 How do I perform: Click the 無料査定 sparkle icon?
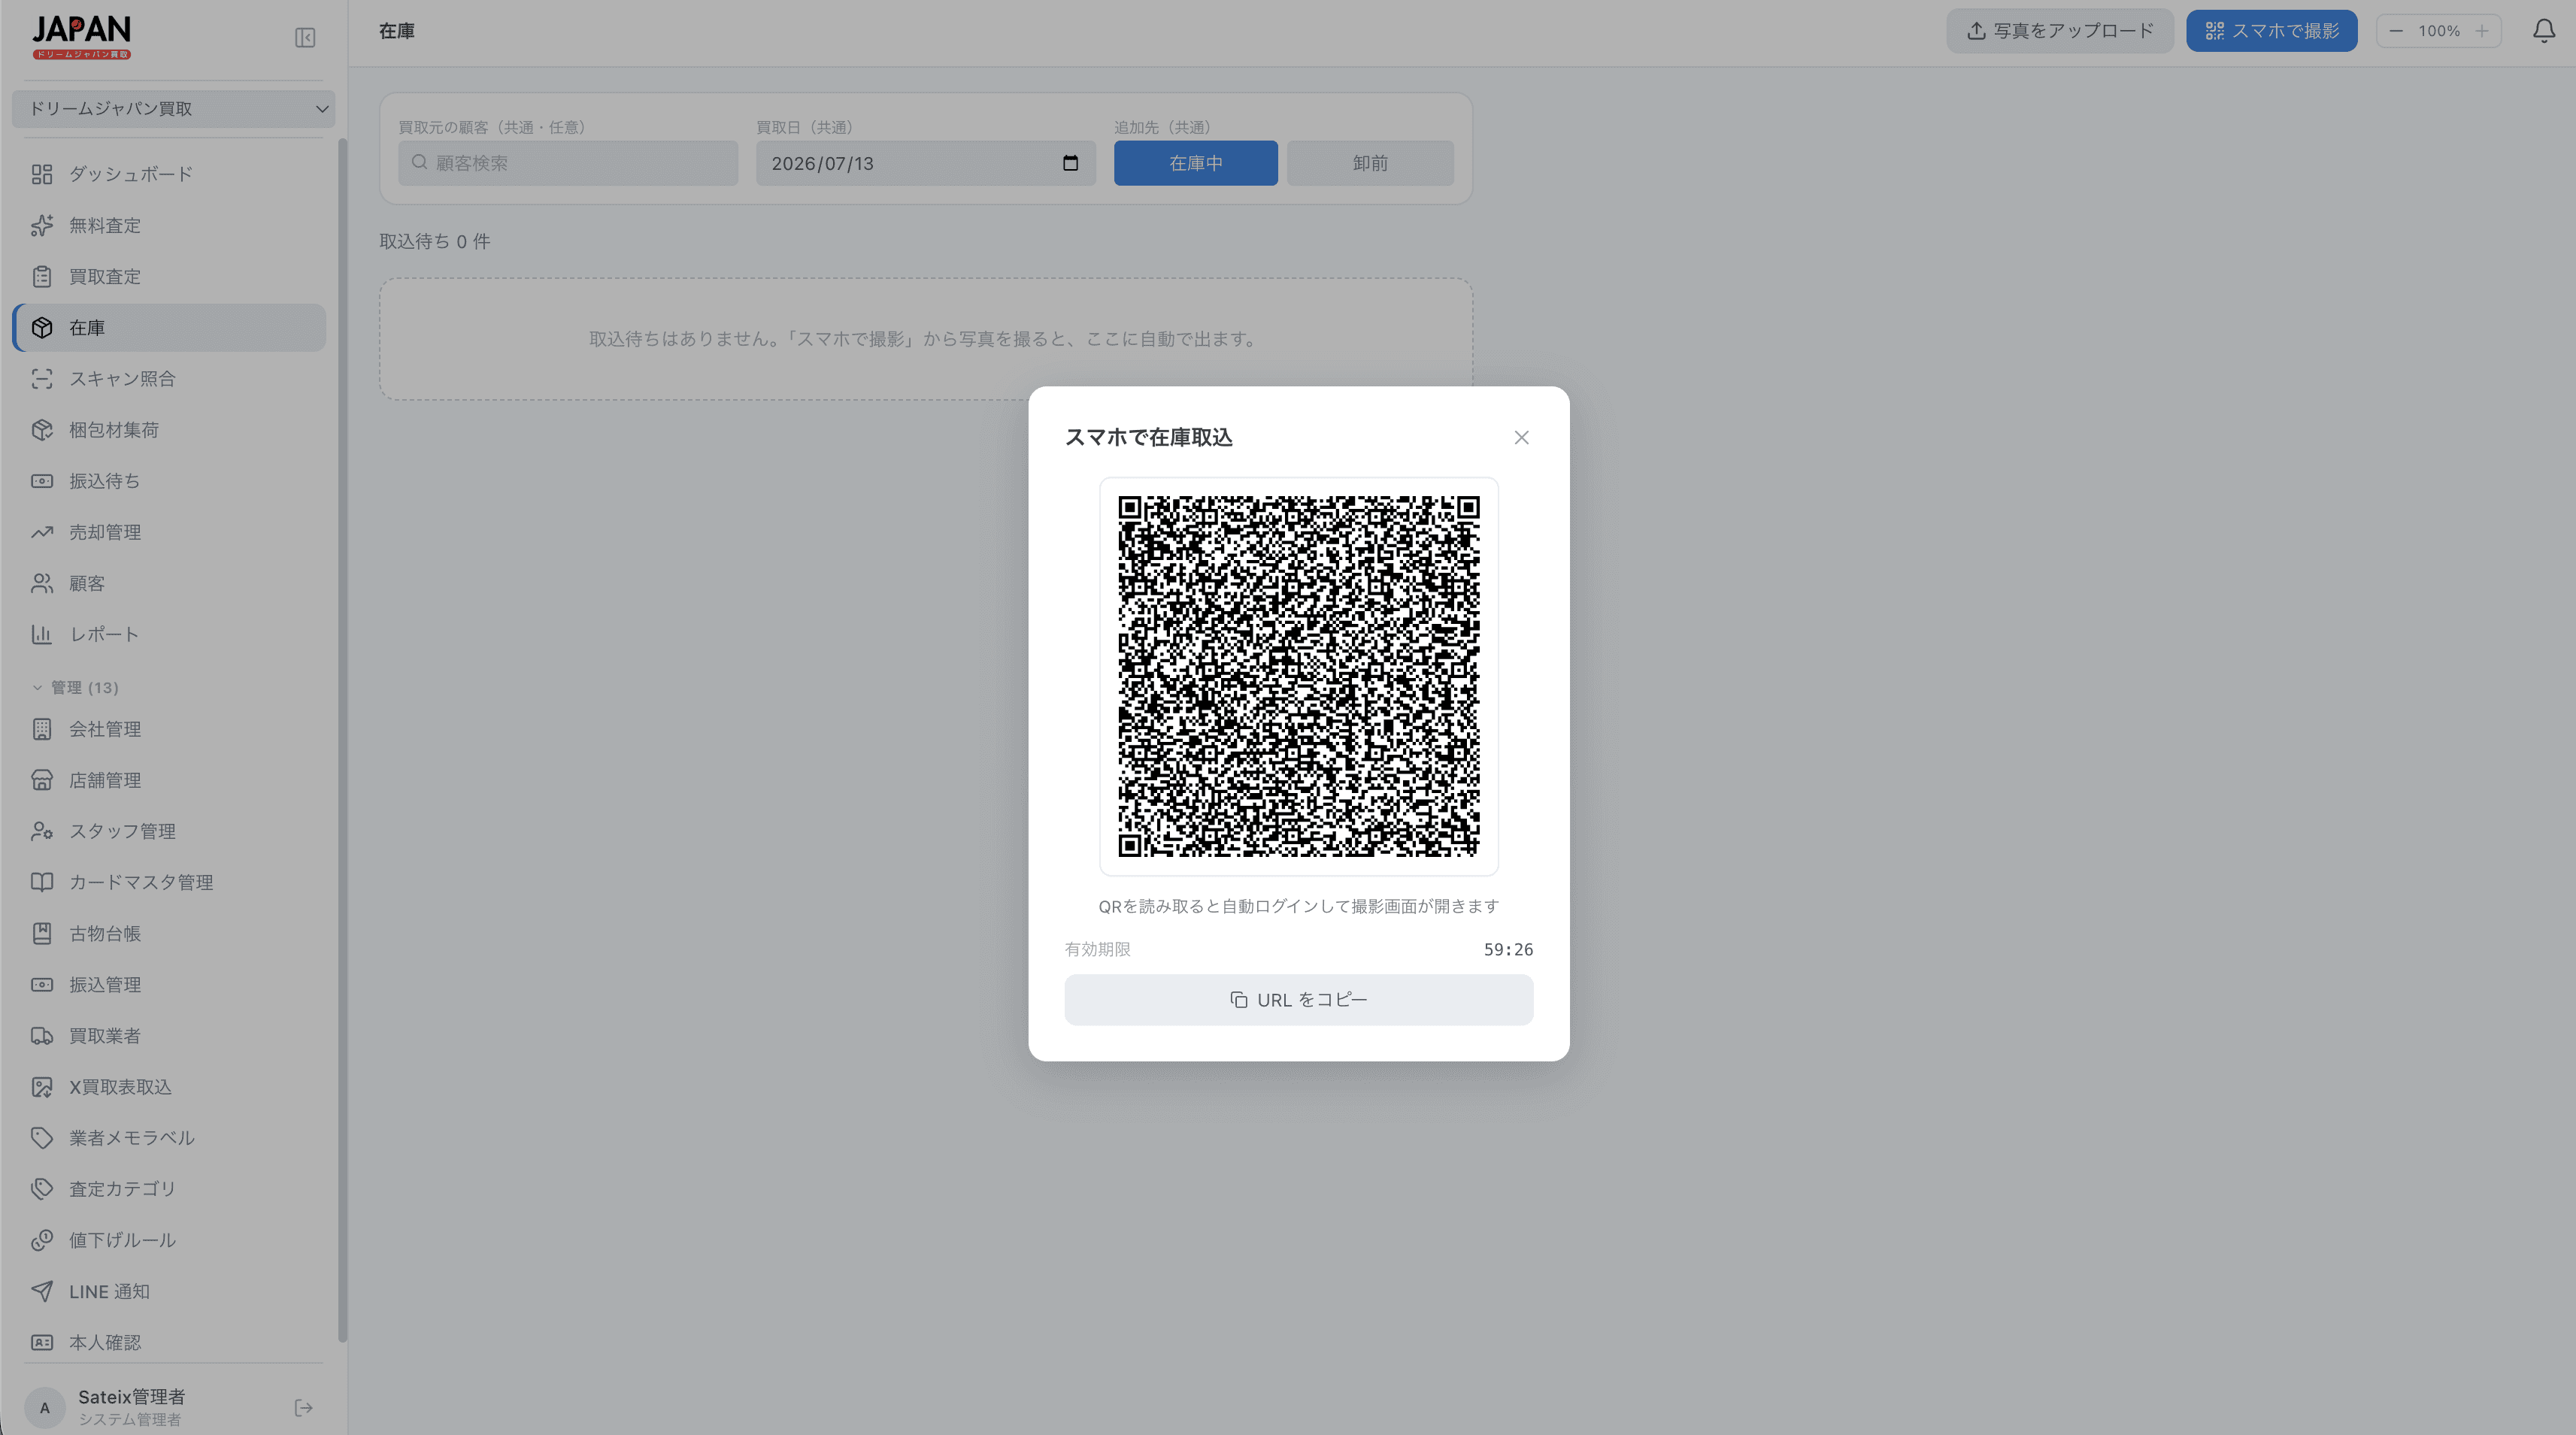point(42,226)
